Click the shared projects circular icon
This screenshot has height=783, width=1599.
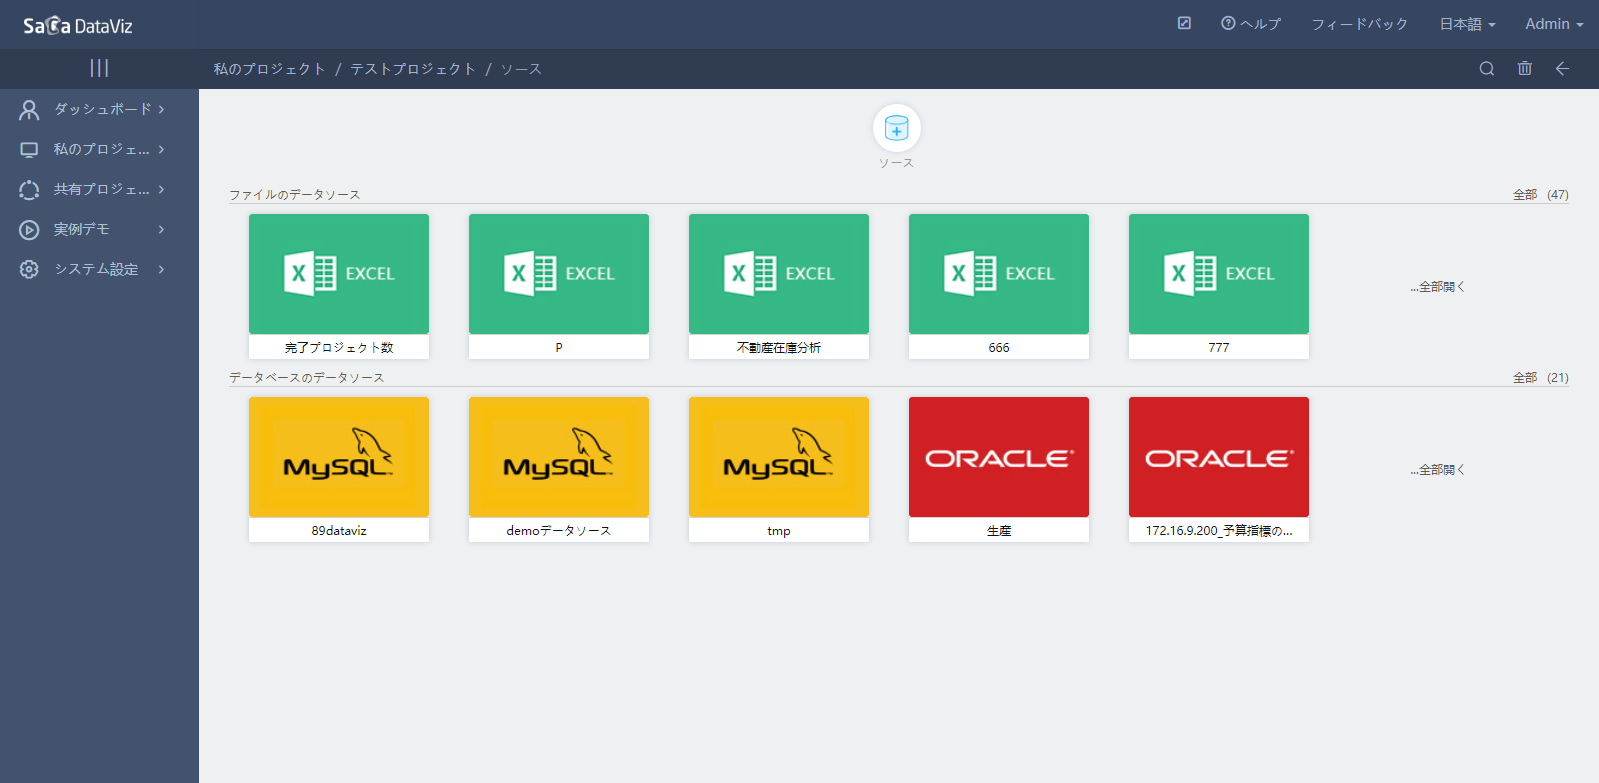pos(29,189)
